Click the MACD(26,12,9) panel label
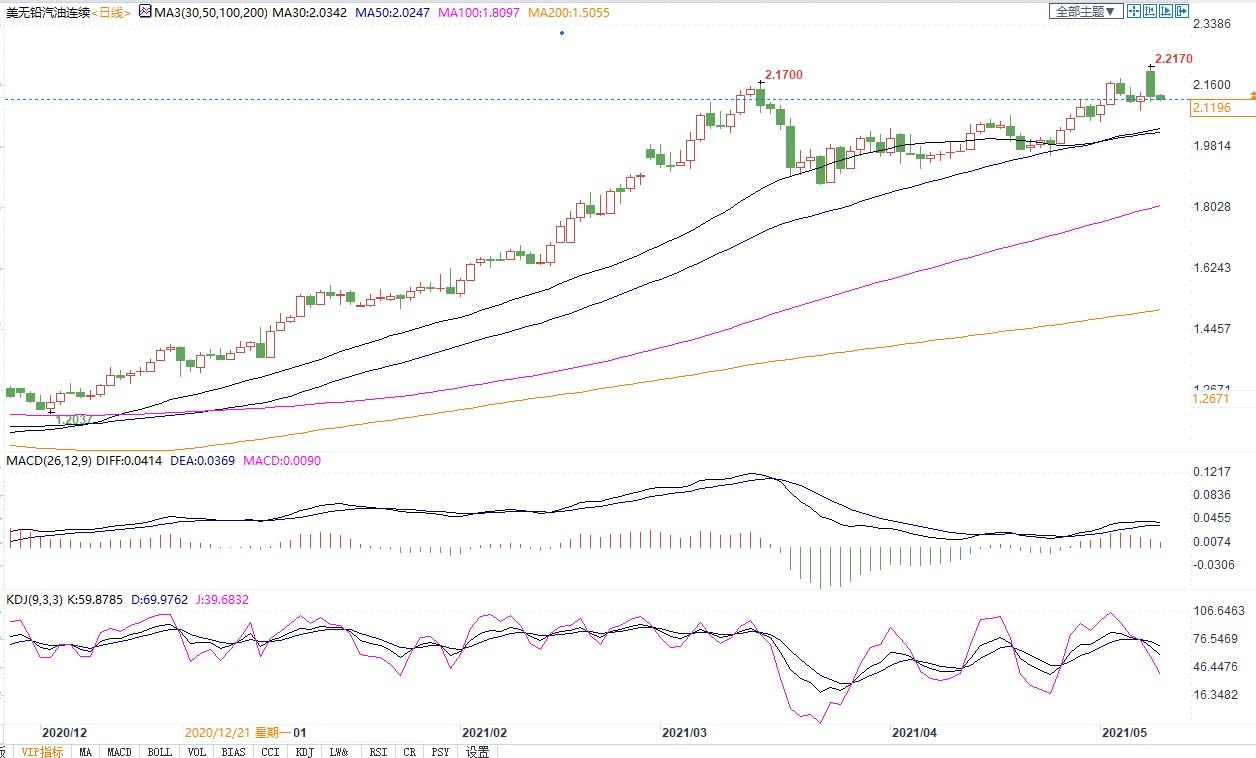1256x758 pixels. pos(47,461)
